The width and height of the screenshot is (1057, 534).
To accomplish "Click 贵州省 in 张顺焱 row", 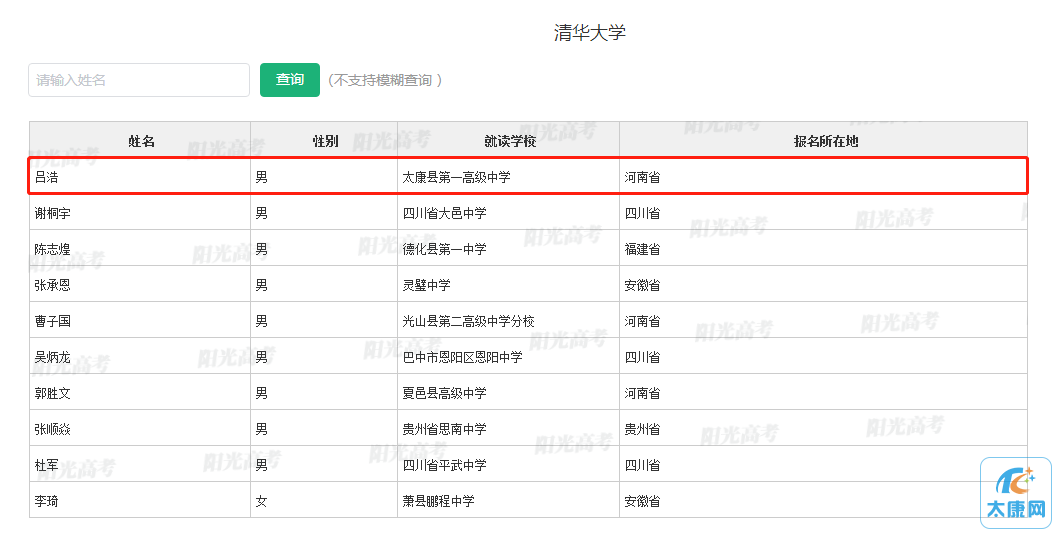I will pyautogui.click(x=642, y=429).
